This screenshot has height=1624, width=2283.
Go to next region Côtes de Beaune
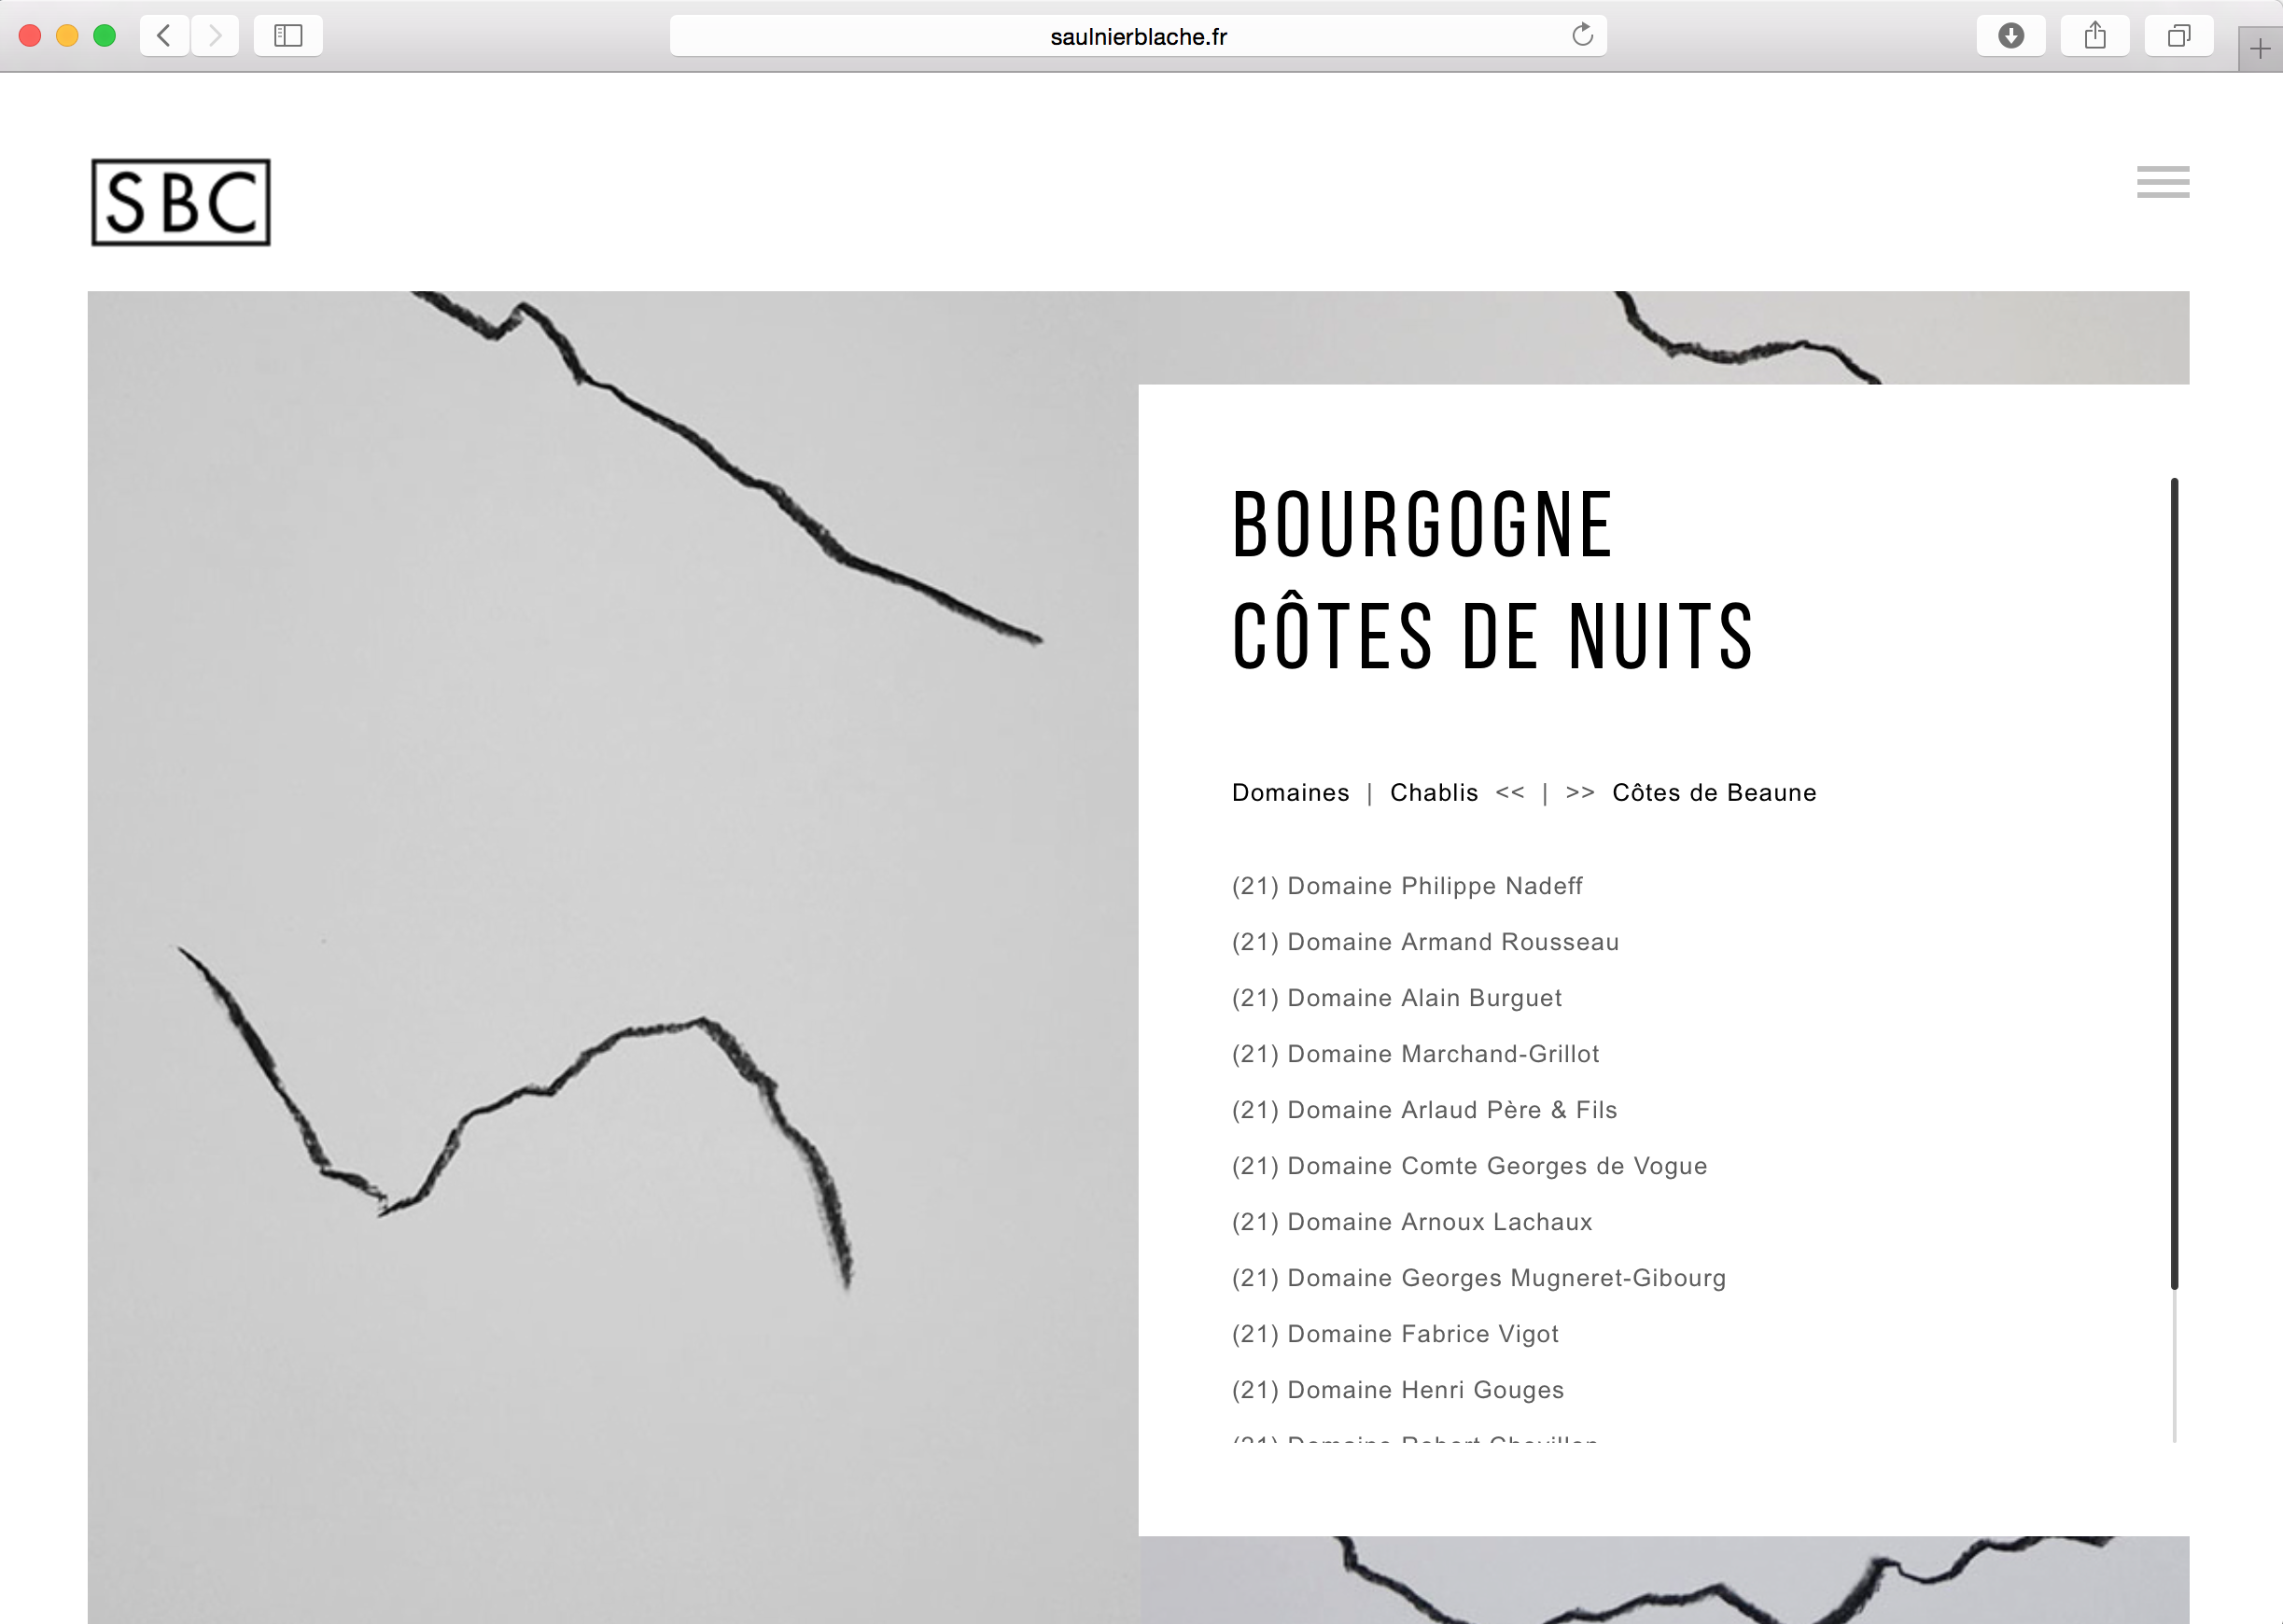pyautogui.click(x=1714, y=793)
